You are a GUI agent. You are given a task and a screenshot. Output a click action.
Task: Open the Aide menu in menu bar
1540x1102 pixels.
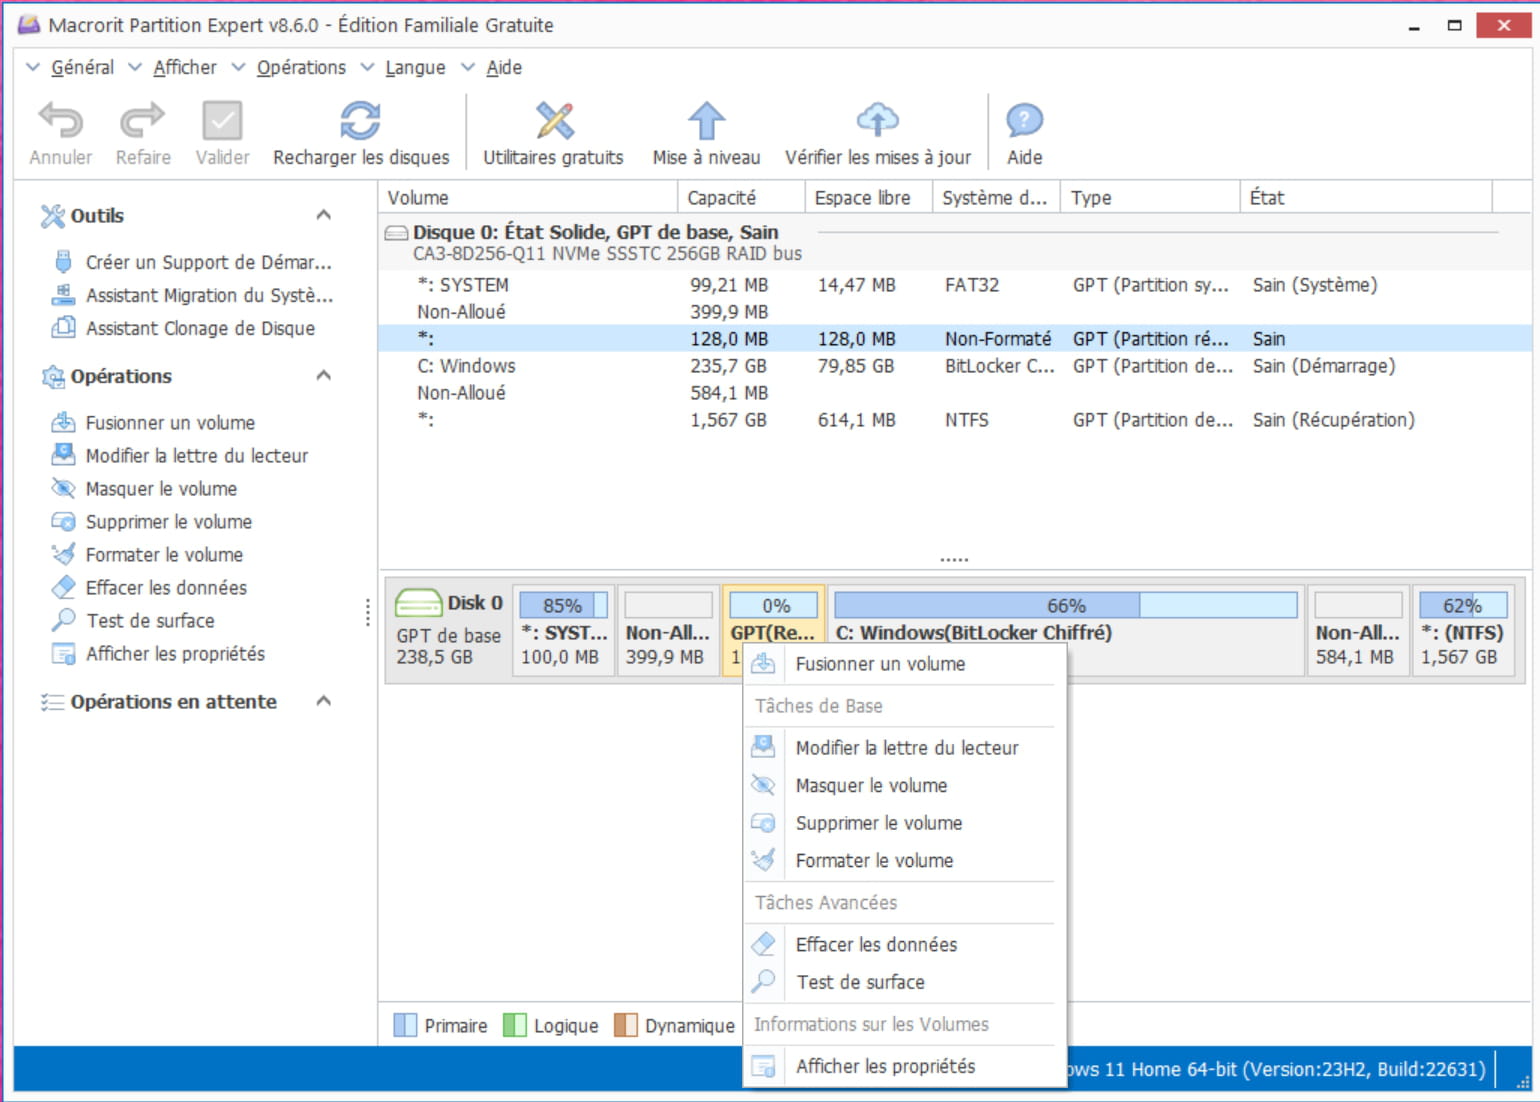tap(504, 67)
